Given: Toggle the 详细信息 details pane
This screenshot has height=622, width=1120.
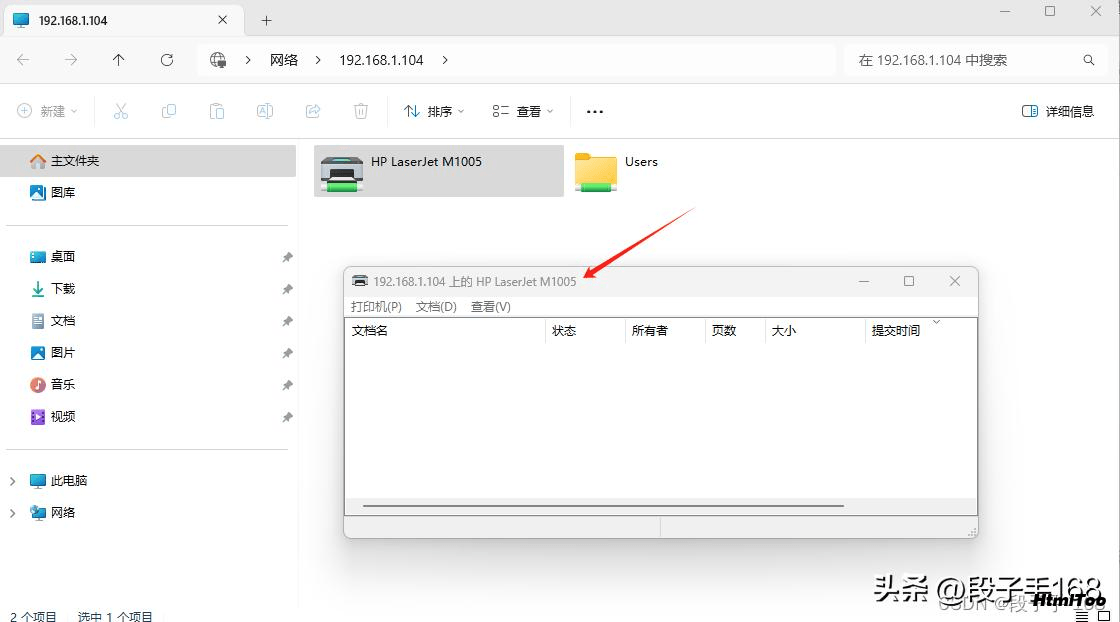Looking at the screenshot, I should pyautogui.click(x=1058, y=111).
